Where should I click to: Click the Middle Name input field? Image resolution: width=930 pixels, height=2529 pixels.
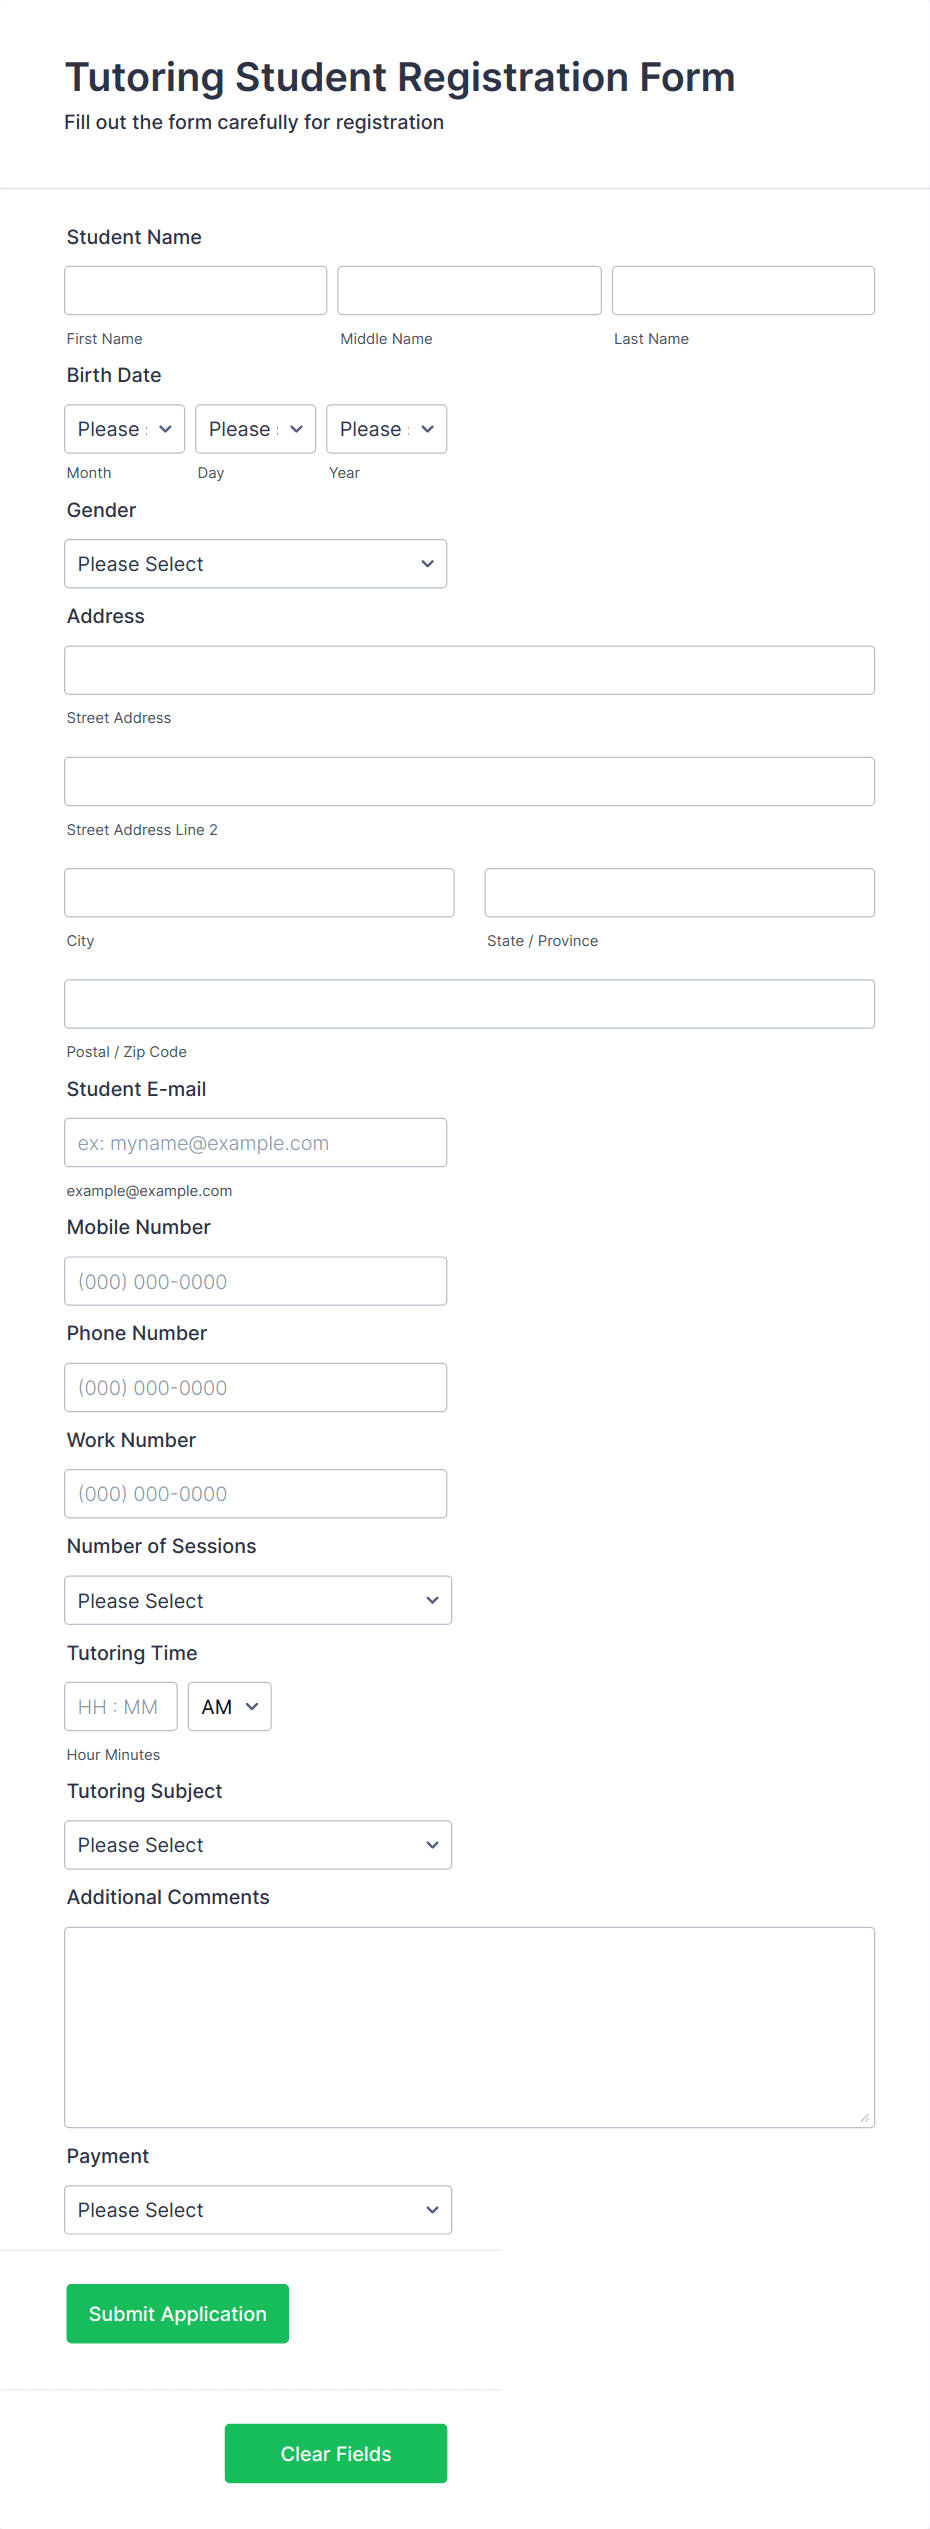[468, 290]
